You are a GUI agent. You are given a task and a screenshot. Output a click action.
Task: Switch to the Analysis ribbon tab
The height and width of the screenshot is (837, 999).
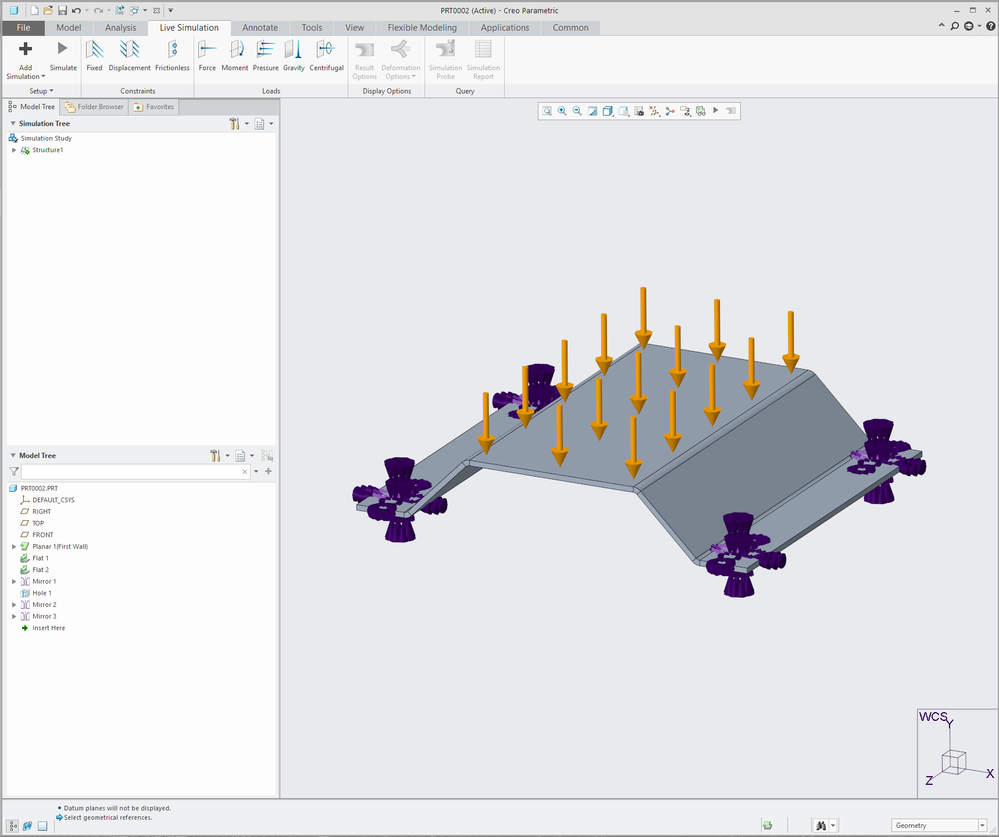[x=120, y=28]
